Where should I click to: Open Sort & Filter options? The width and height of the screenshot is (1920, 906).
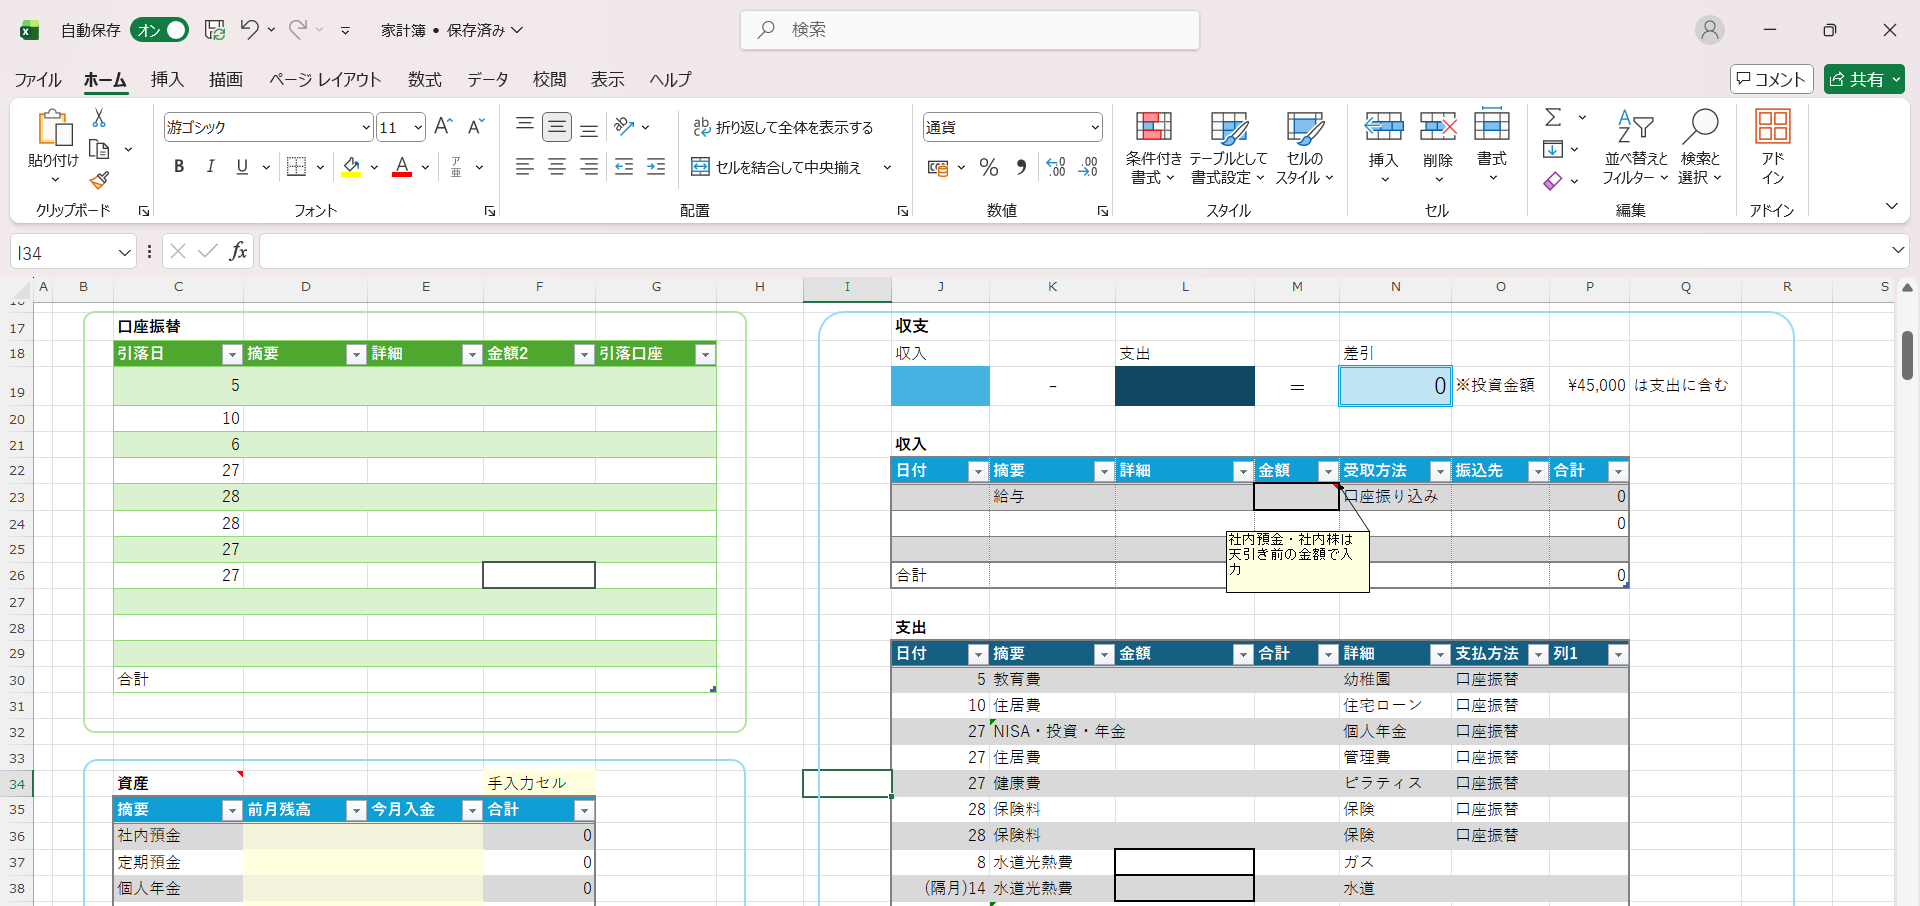pyautogui.click(x=1634, y=149)
